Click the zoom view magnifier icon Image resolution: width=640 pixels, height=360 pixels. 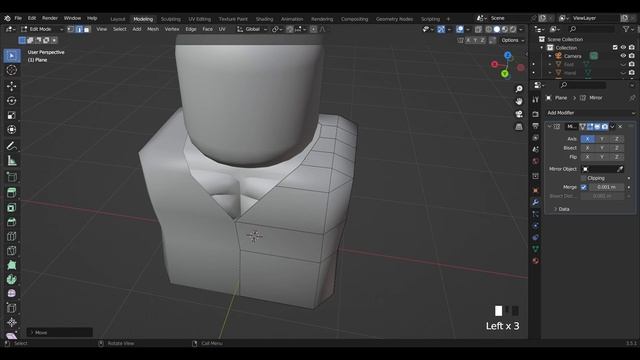519,89
